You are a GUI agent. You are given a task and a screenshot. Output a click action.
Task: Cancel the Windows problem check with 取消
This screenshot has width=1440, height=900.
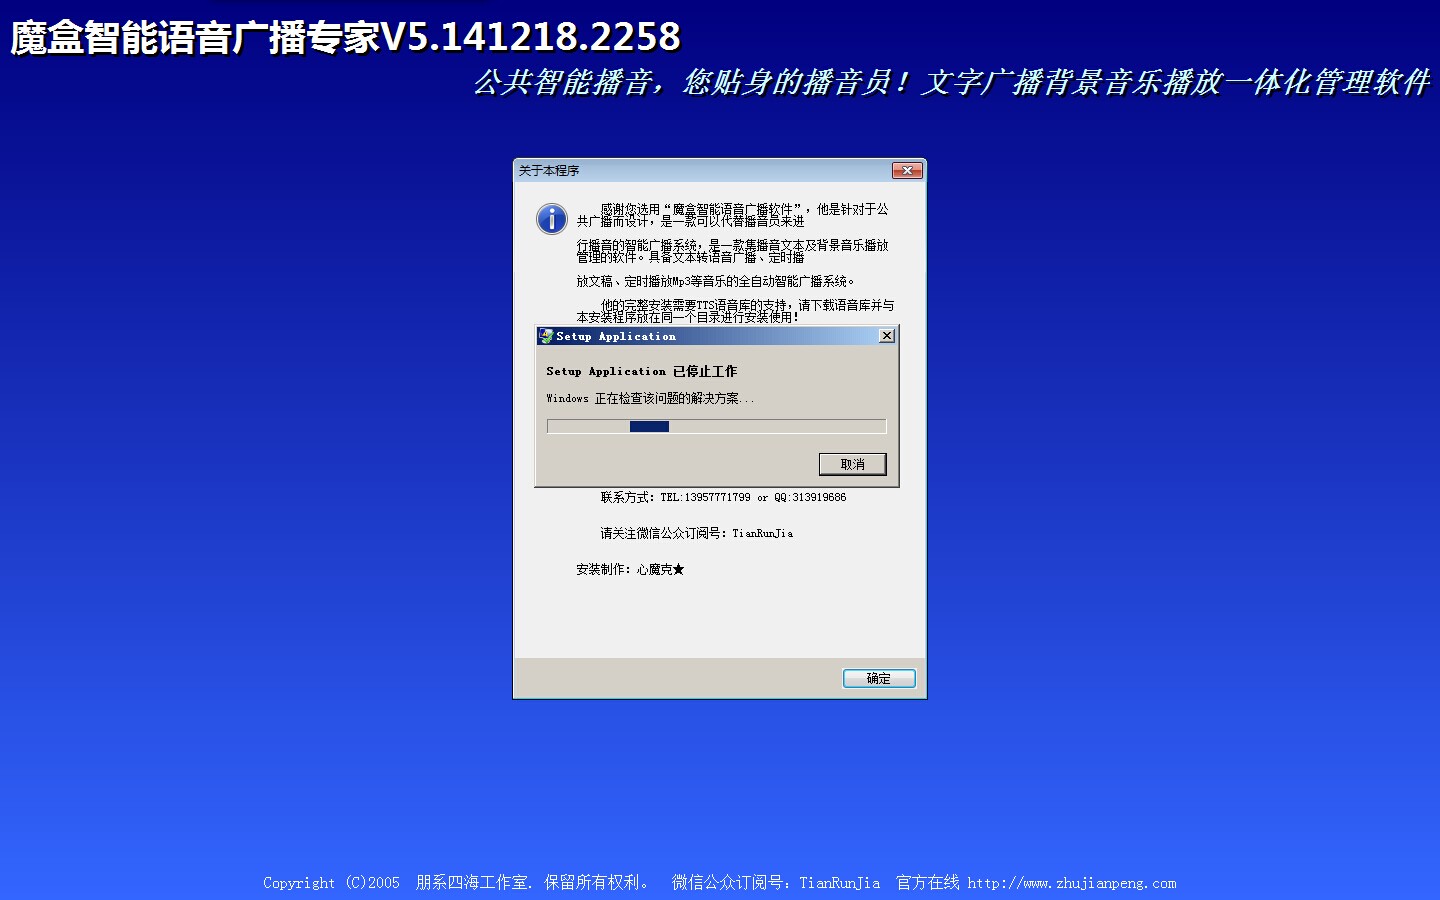(x=853, y=464)
